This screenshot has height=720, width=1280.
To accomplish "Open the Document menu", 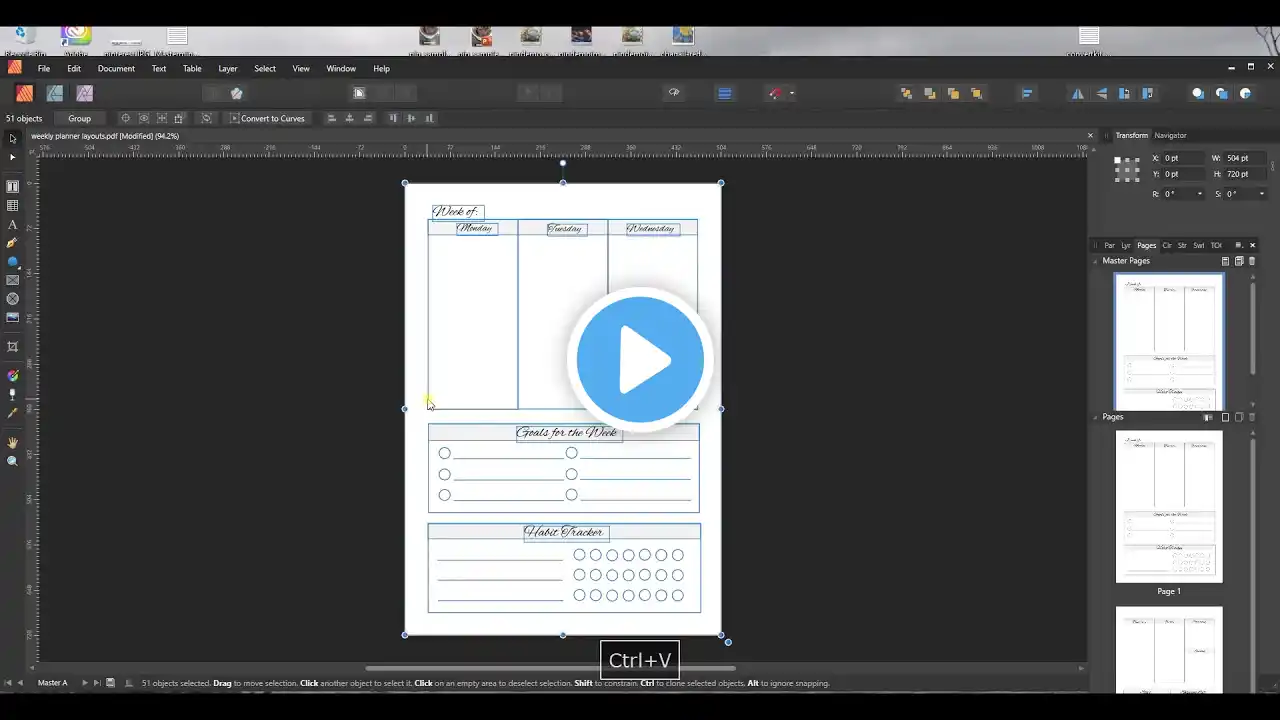I will (116, 69).
